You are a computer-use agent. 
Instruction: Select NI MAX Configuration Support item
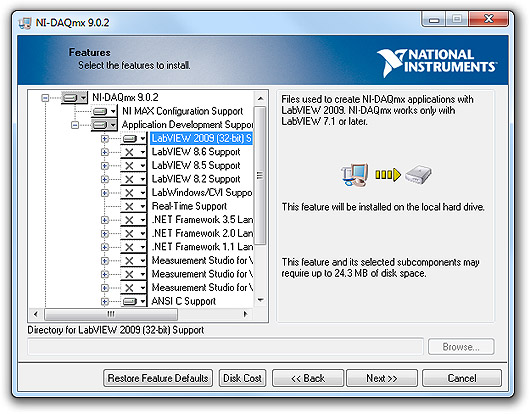183,111
